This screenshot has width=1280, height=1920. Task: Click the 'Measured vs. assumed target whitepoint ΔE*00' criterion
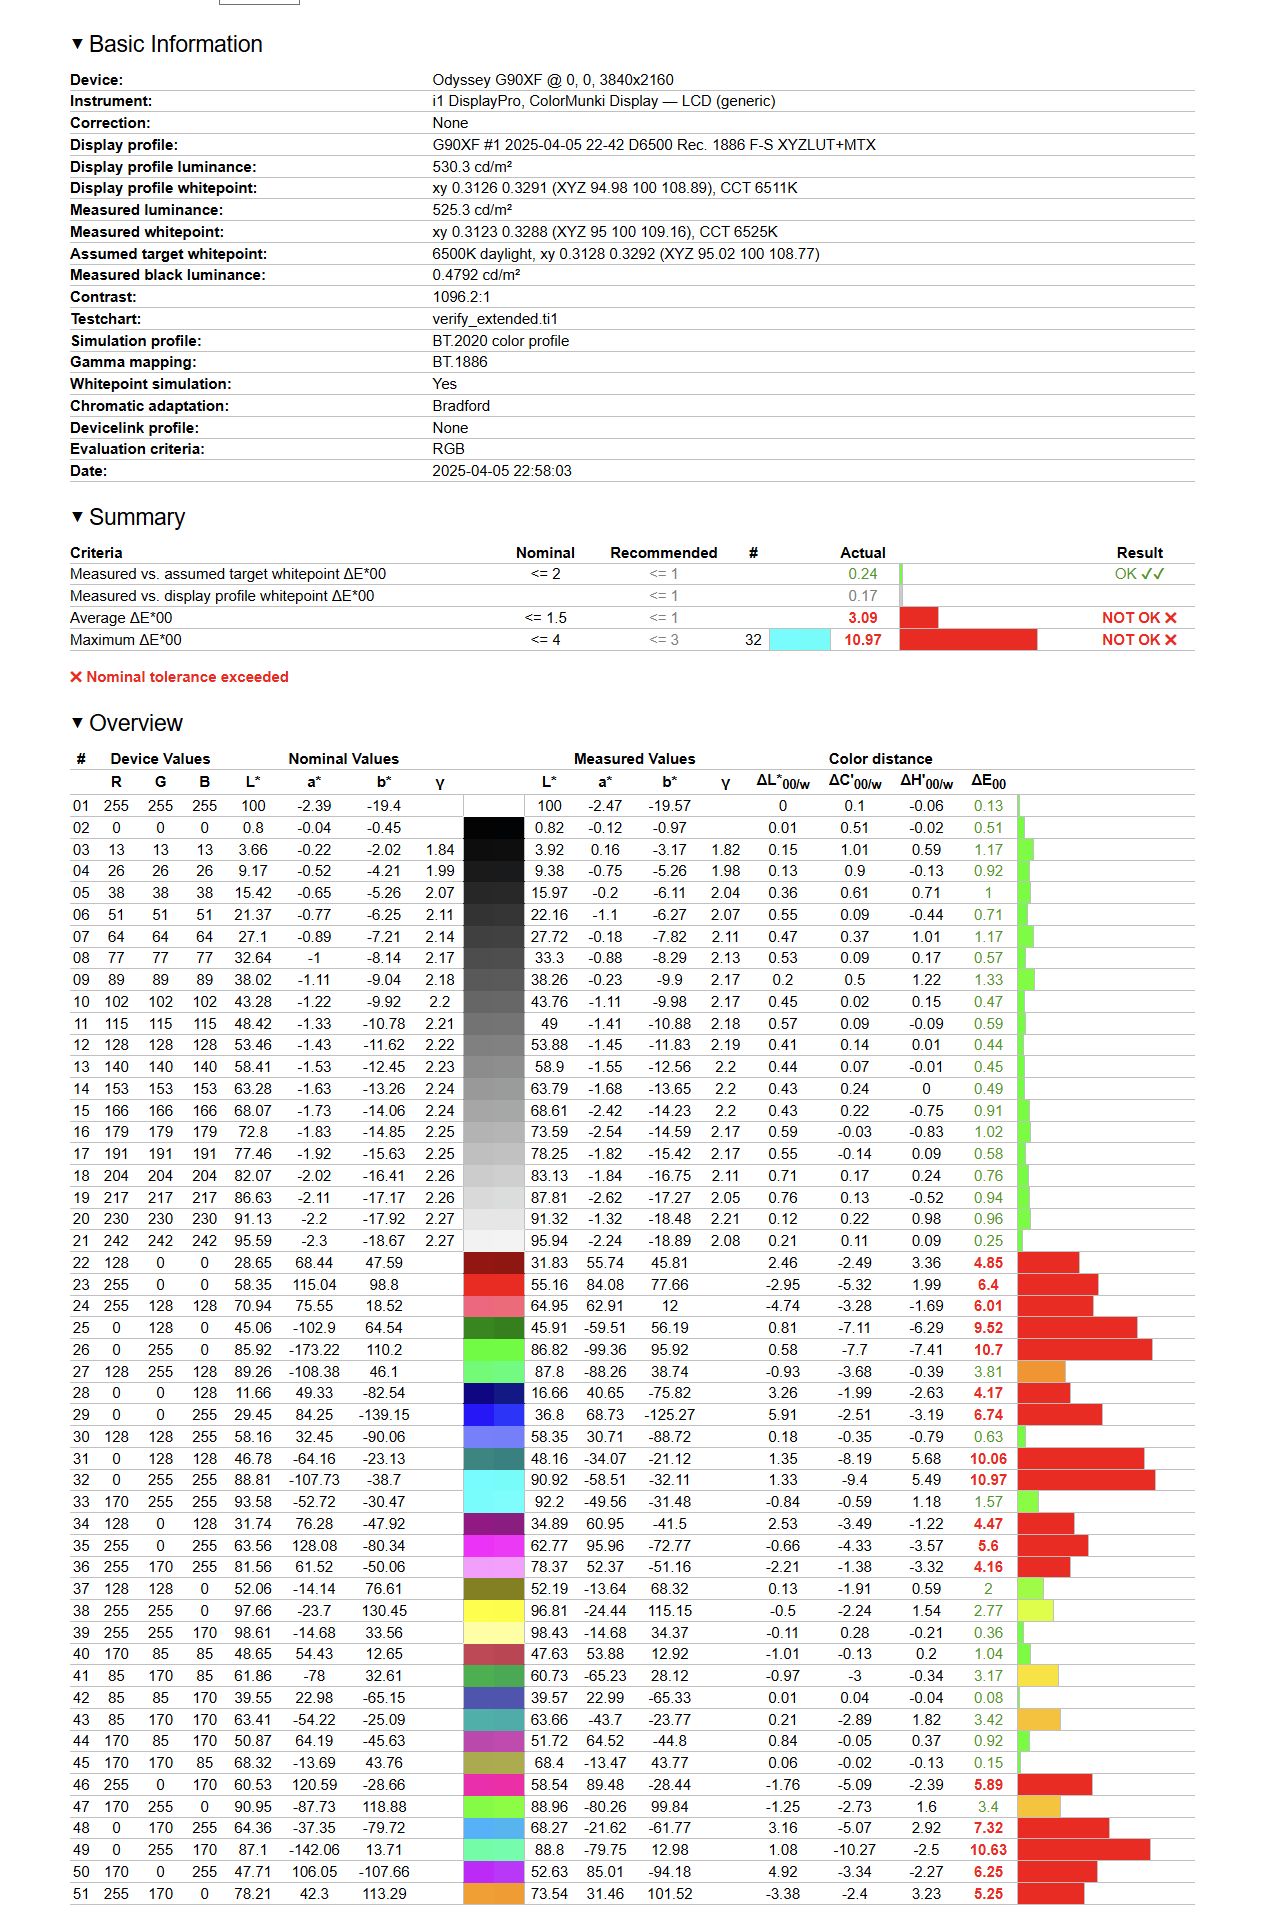tap(228, 574)
